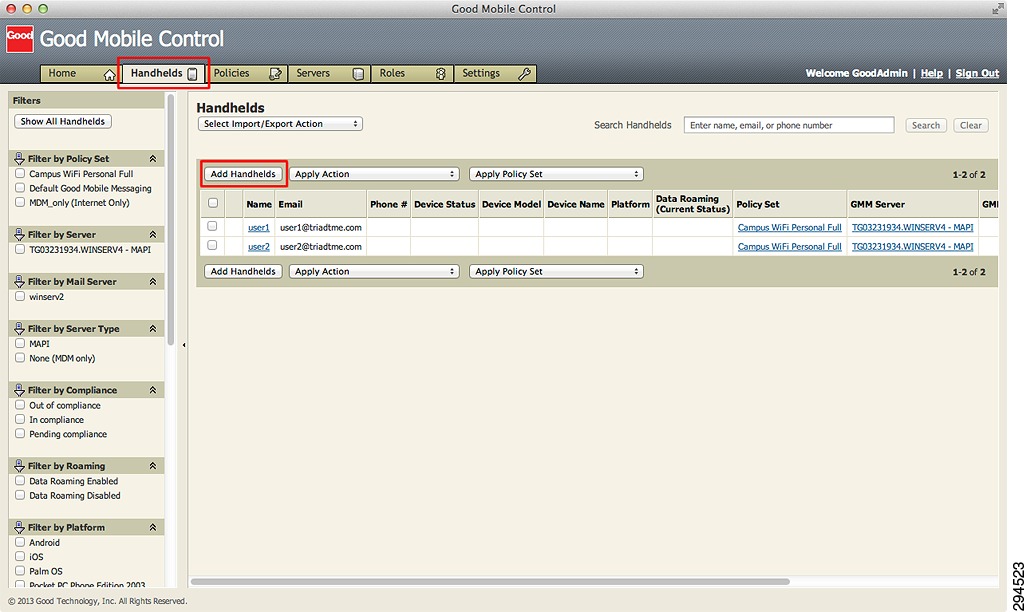Go to the Home tab
The width and height of the screenshot is (1025, 612).
(80, 74)
